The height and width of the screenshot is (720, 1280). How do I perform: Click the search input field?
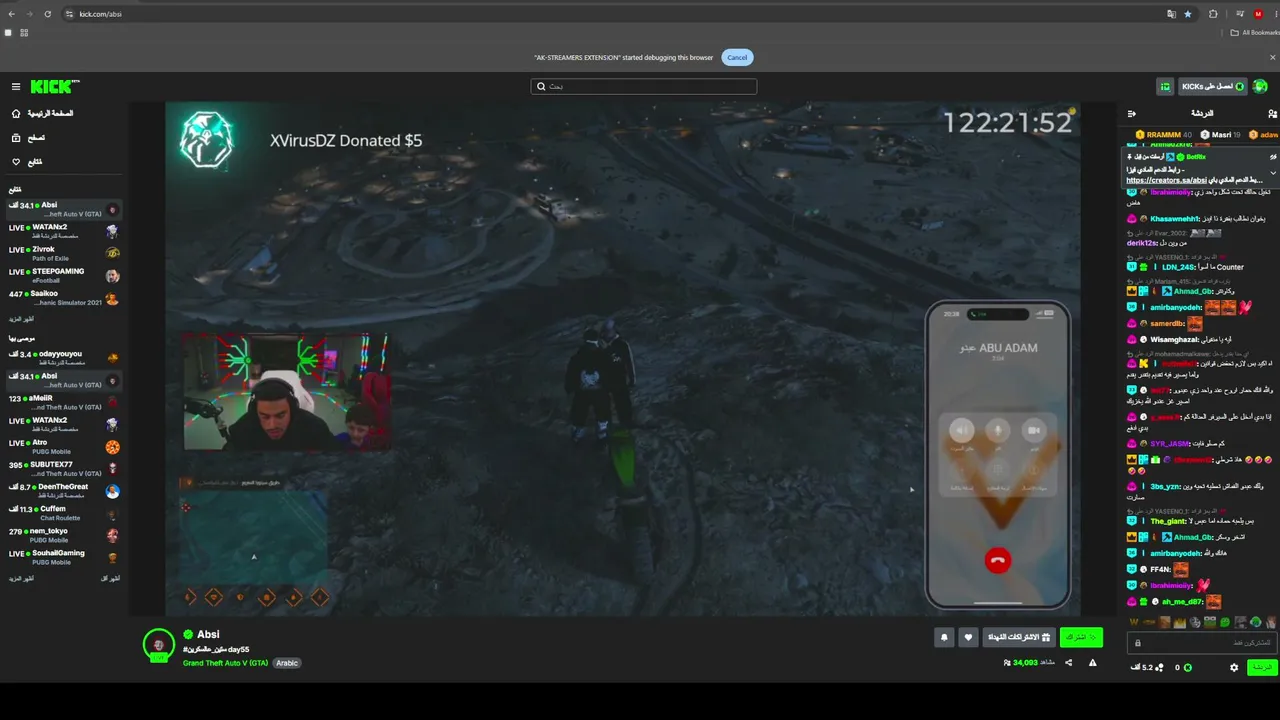(x=643, y=86)
